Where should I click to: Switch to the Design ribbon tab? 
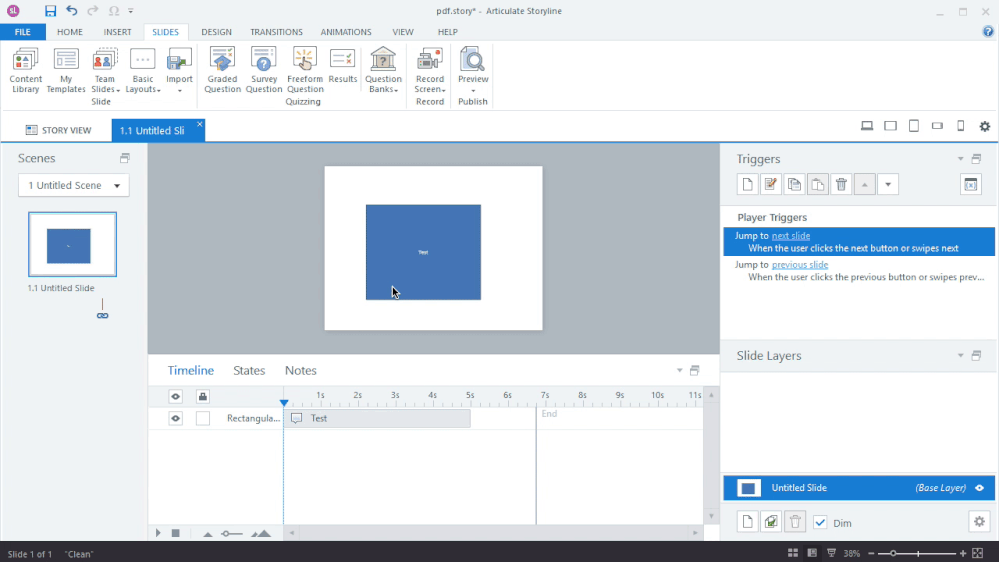tap(216, 32)
